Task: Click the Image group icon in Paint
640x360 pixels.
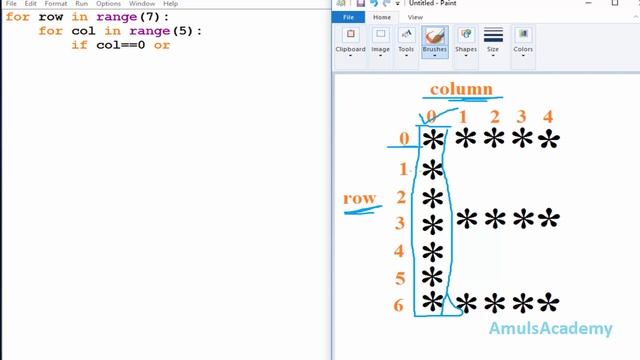Action: (x=380, y=34)
